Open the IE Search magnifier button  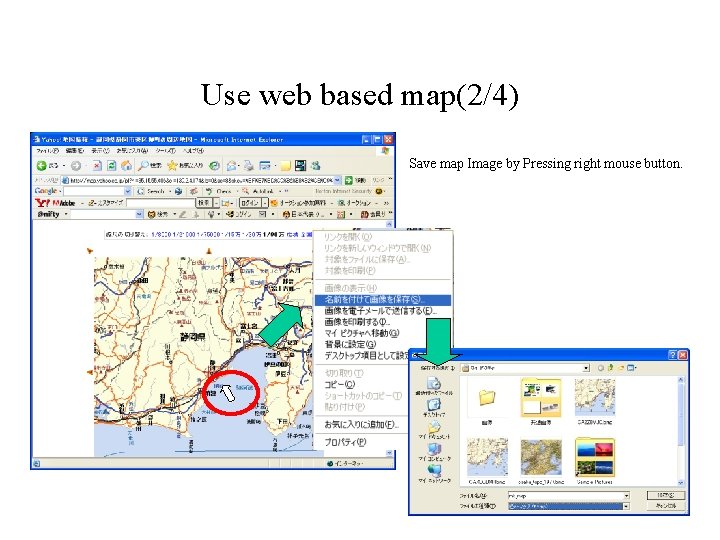pyautogui.click(x=150, y=165)
